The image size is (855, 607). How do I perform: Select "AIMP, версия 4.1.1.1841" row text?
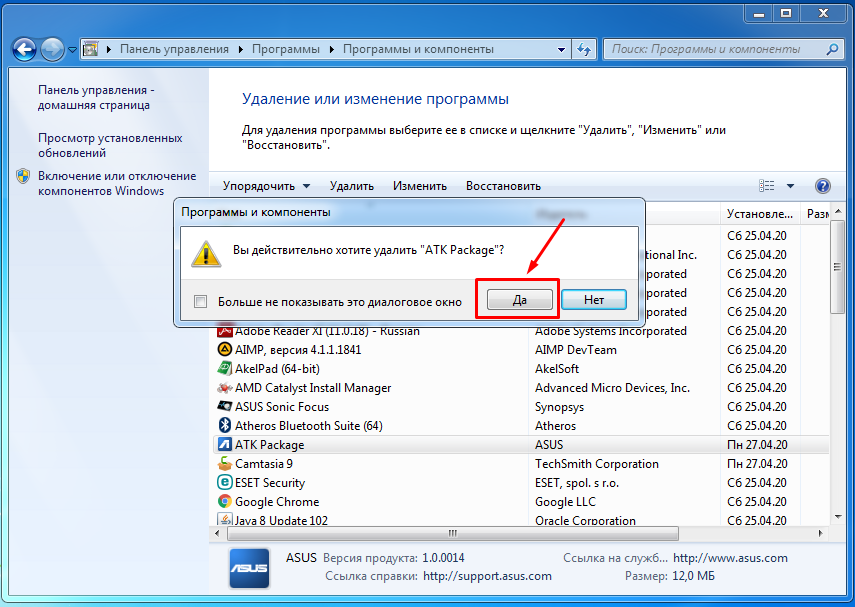(298, 350)
